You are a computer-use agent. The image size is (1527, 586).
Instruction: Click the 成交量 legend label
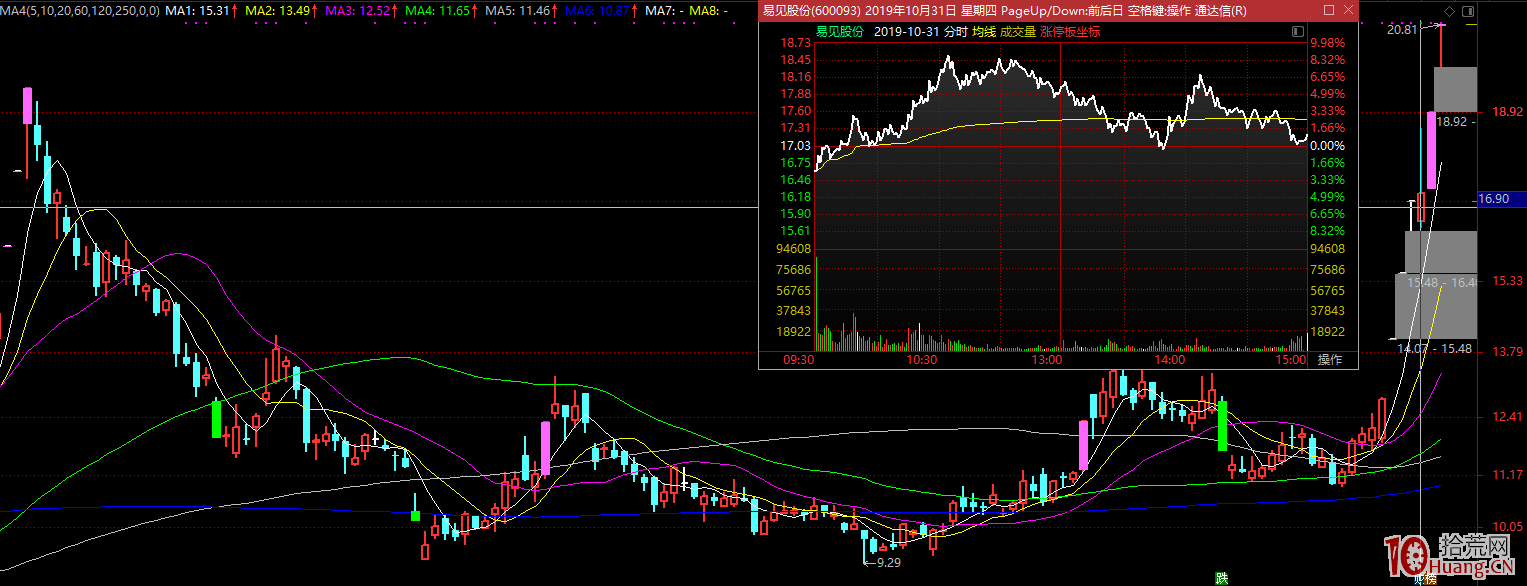pos(1017,31)
